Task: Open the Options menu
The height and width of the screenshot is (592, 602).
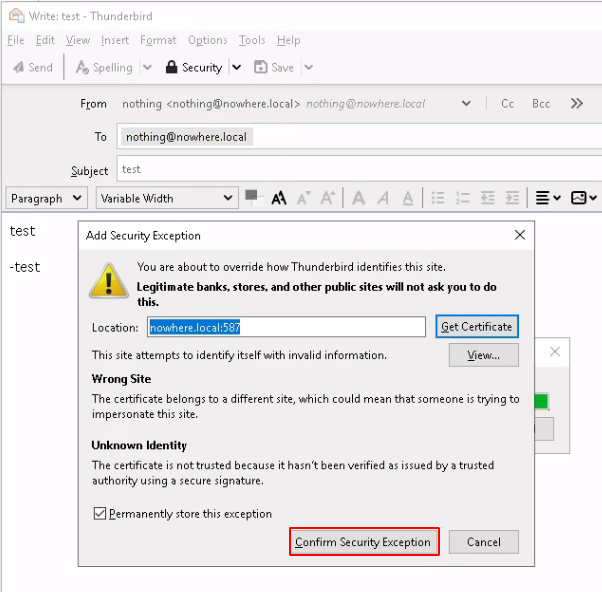Action: tap(208, 40)
